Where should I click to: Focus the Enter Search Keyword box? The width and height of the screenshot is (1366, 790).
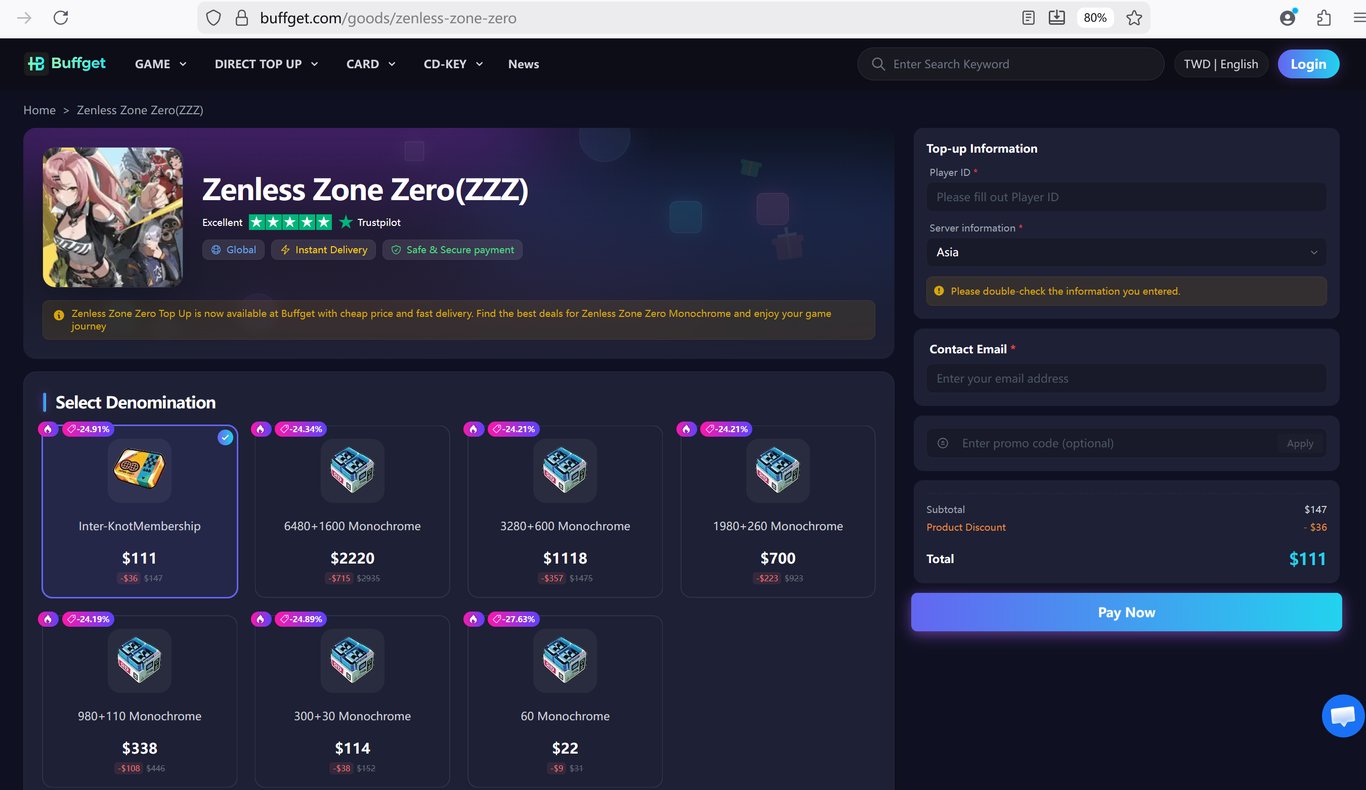click(x=1011, y=64)
